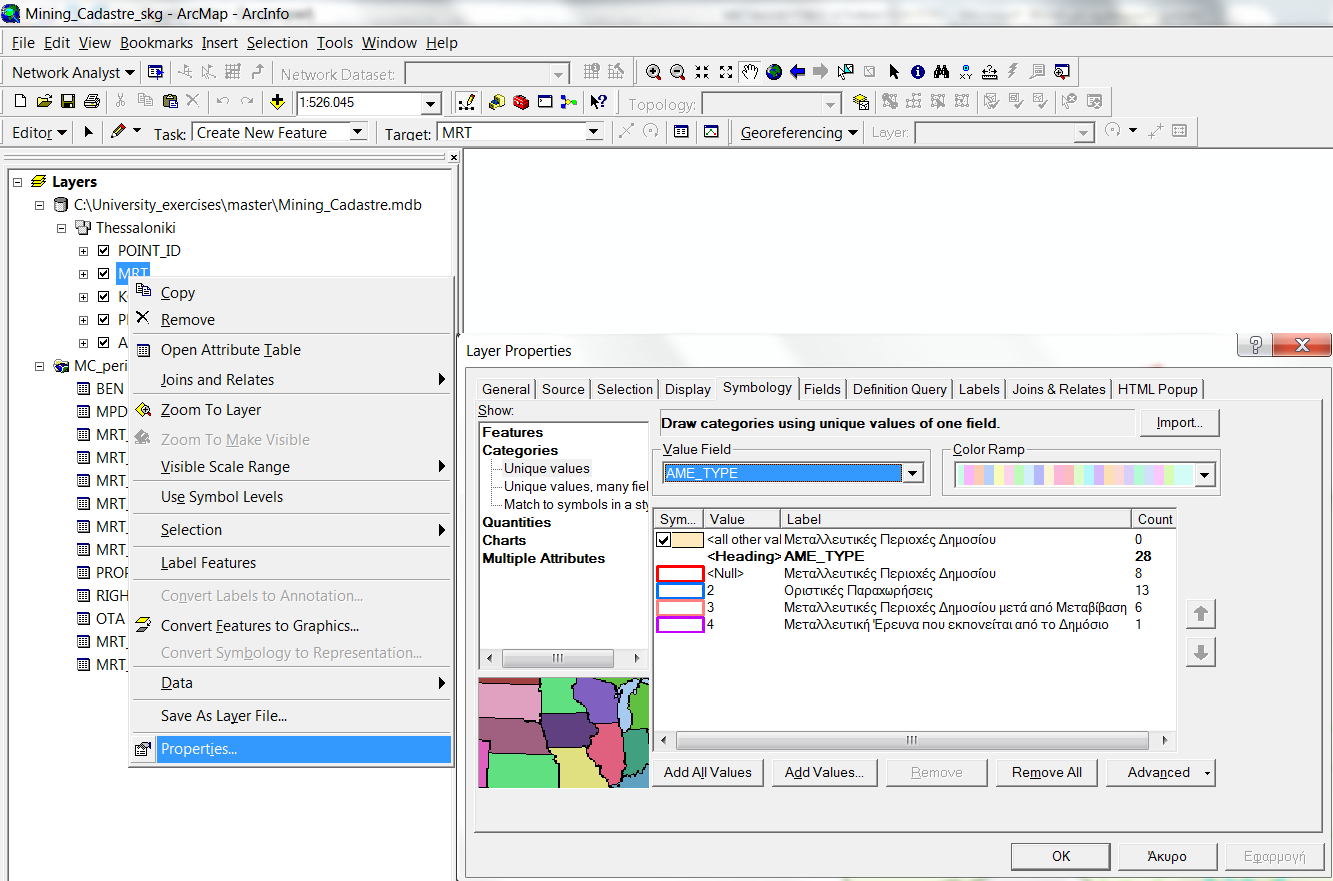This screenshot has height=881, width=1333.
Task: Click the OK button
Action: (1061, 856)
